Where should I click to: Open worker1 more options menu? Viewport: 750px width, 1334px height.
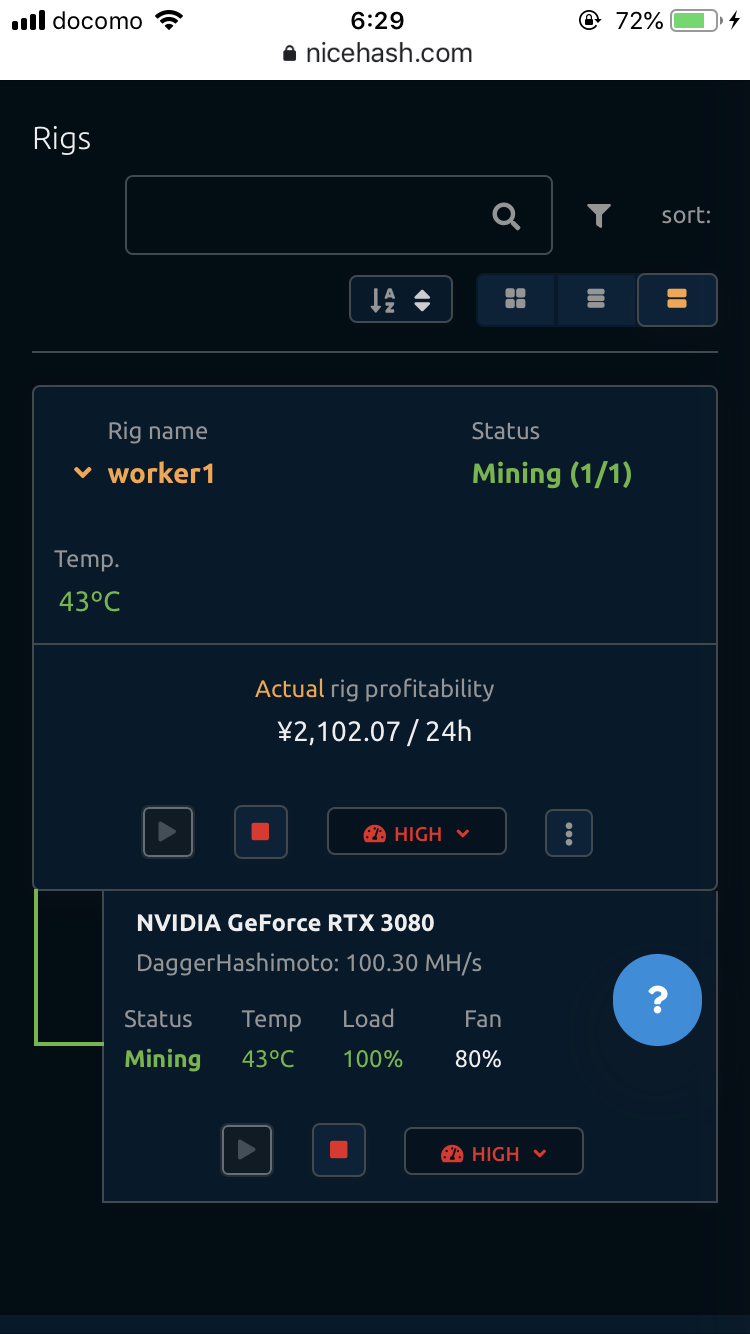(569, 833)
